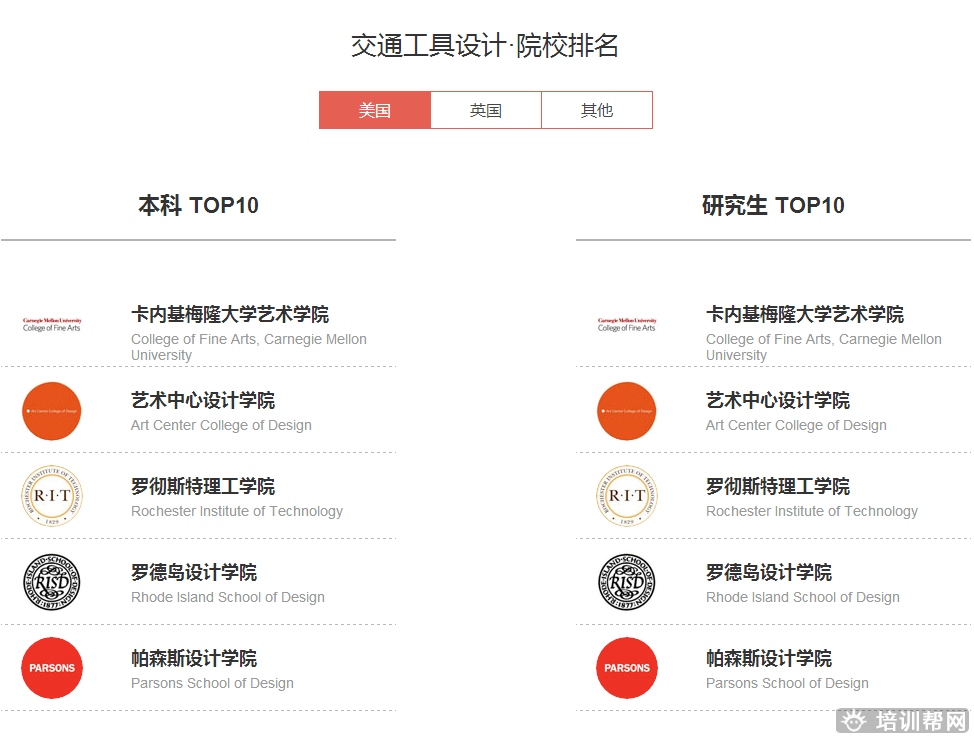
Task: Click the 研究生 TOP10 heading
Action: (773, 205)
